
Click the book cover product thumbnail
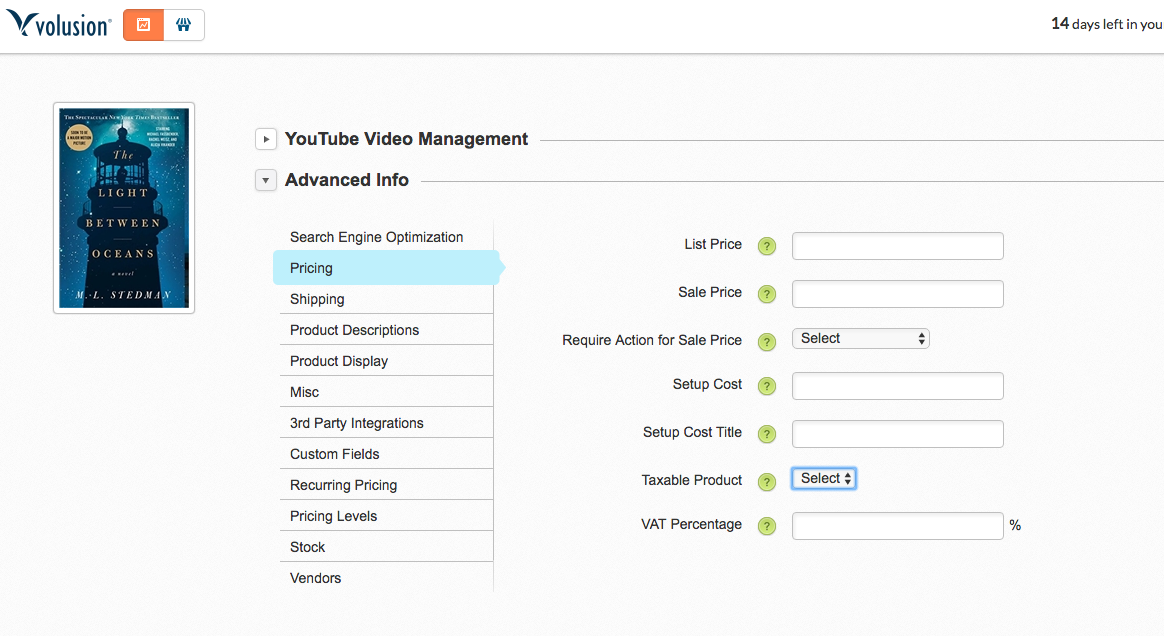tap(124, 208)
